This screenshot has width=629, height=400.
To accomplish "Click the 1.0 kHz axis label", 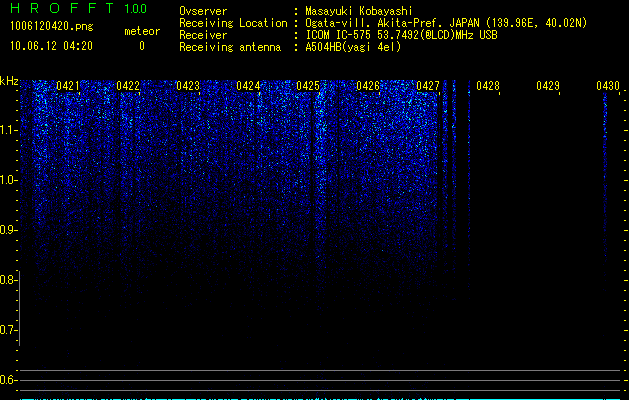I will pos(8,180).
